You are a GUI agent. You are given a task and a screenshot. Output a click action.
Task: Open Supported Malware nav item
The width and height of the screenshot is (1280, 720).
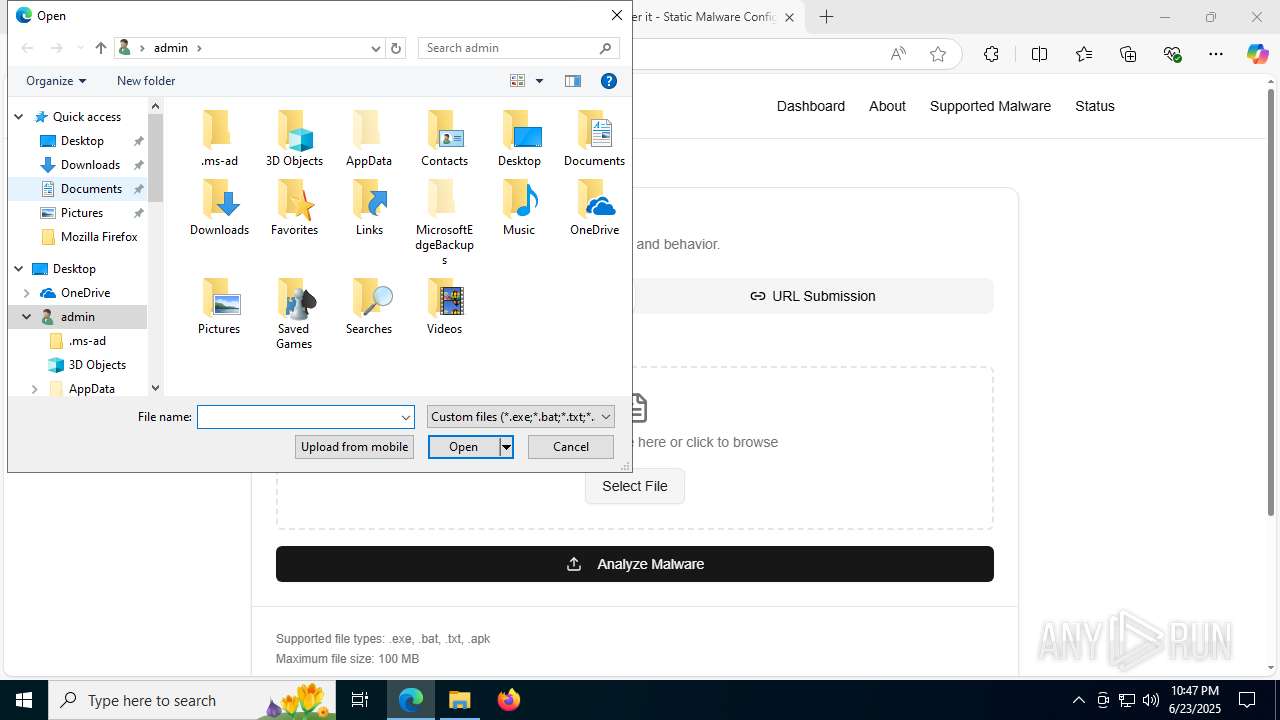(x=990, y=106)
